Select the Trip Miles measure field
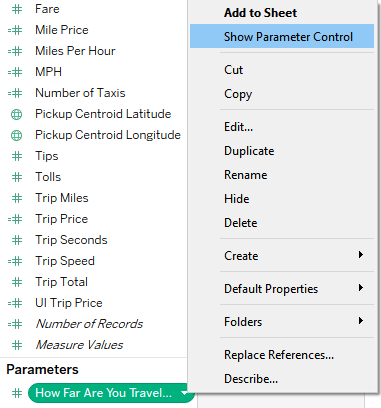The width and height of the screenshot is (381, 408). pyautogui.click(x=62, y=198)
